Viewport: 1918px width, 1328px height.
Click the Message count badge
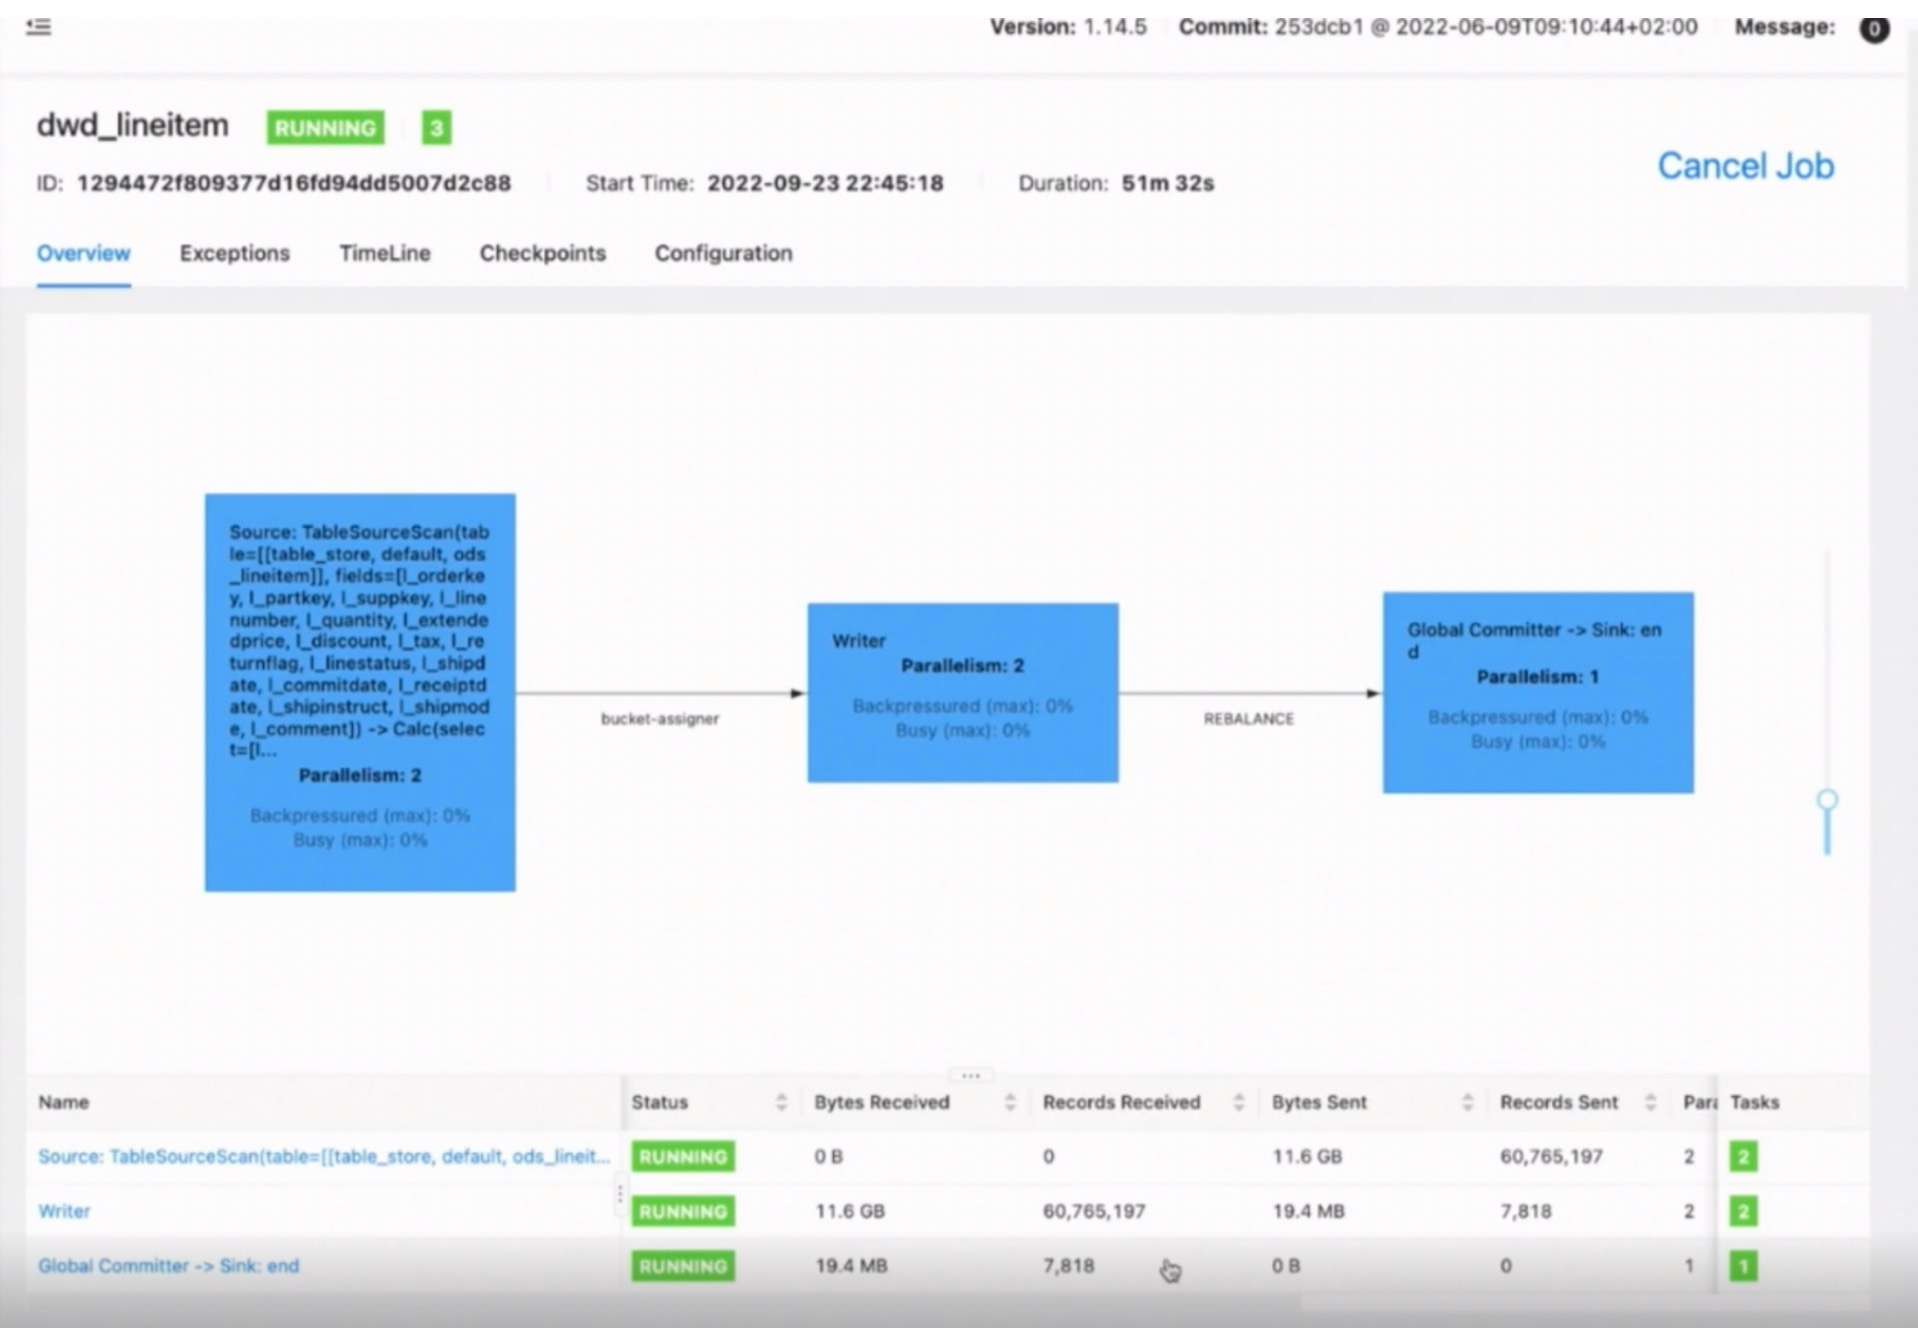coord(1874,28)
